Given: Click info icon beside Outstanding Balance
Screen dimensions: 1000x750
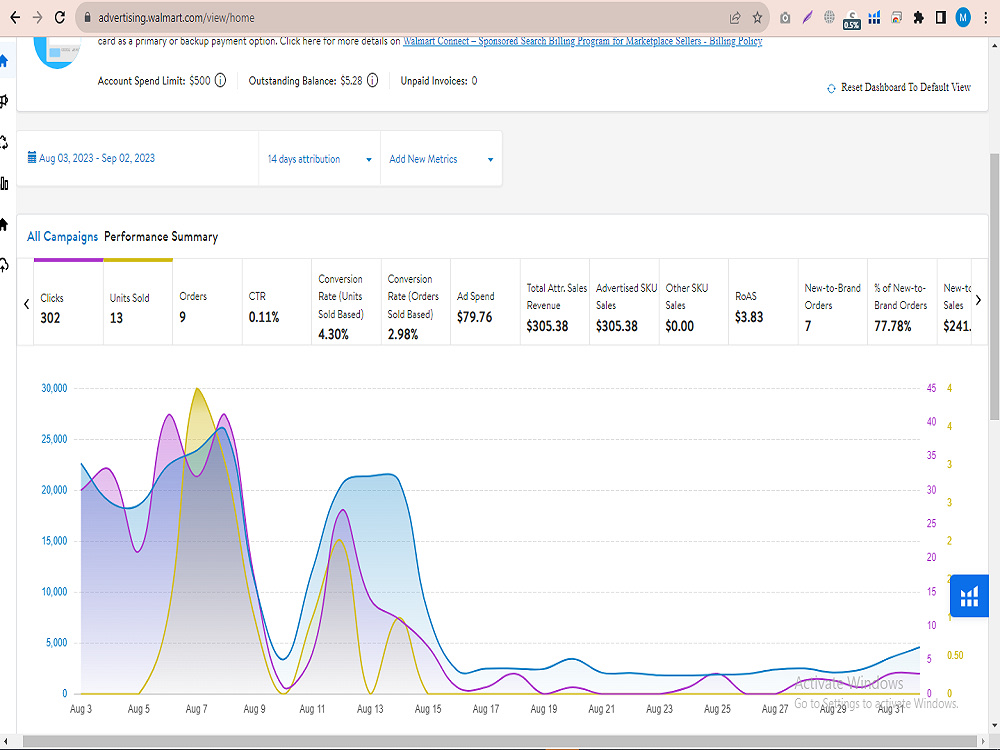Looking at the screenshot, I should click(372, 80).
